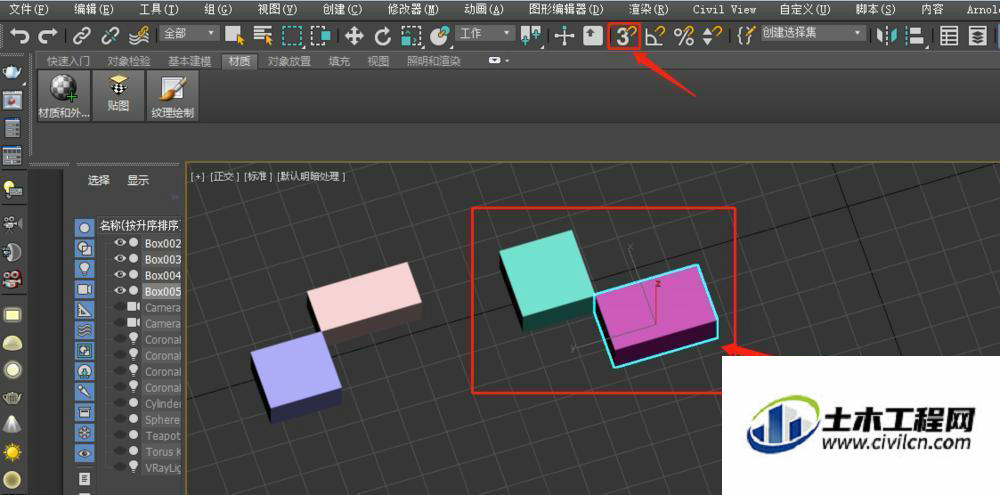The image size is (1000, 495).
Task: Activate the Select and Move tool
Action: pyautogui.click(x=354, y=36)
